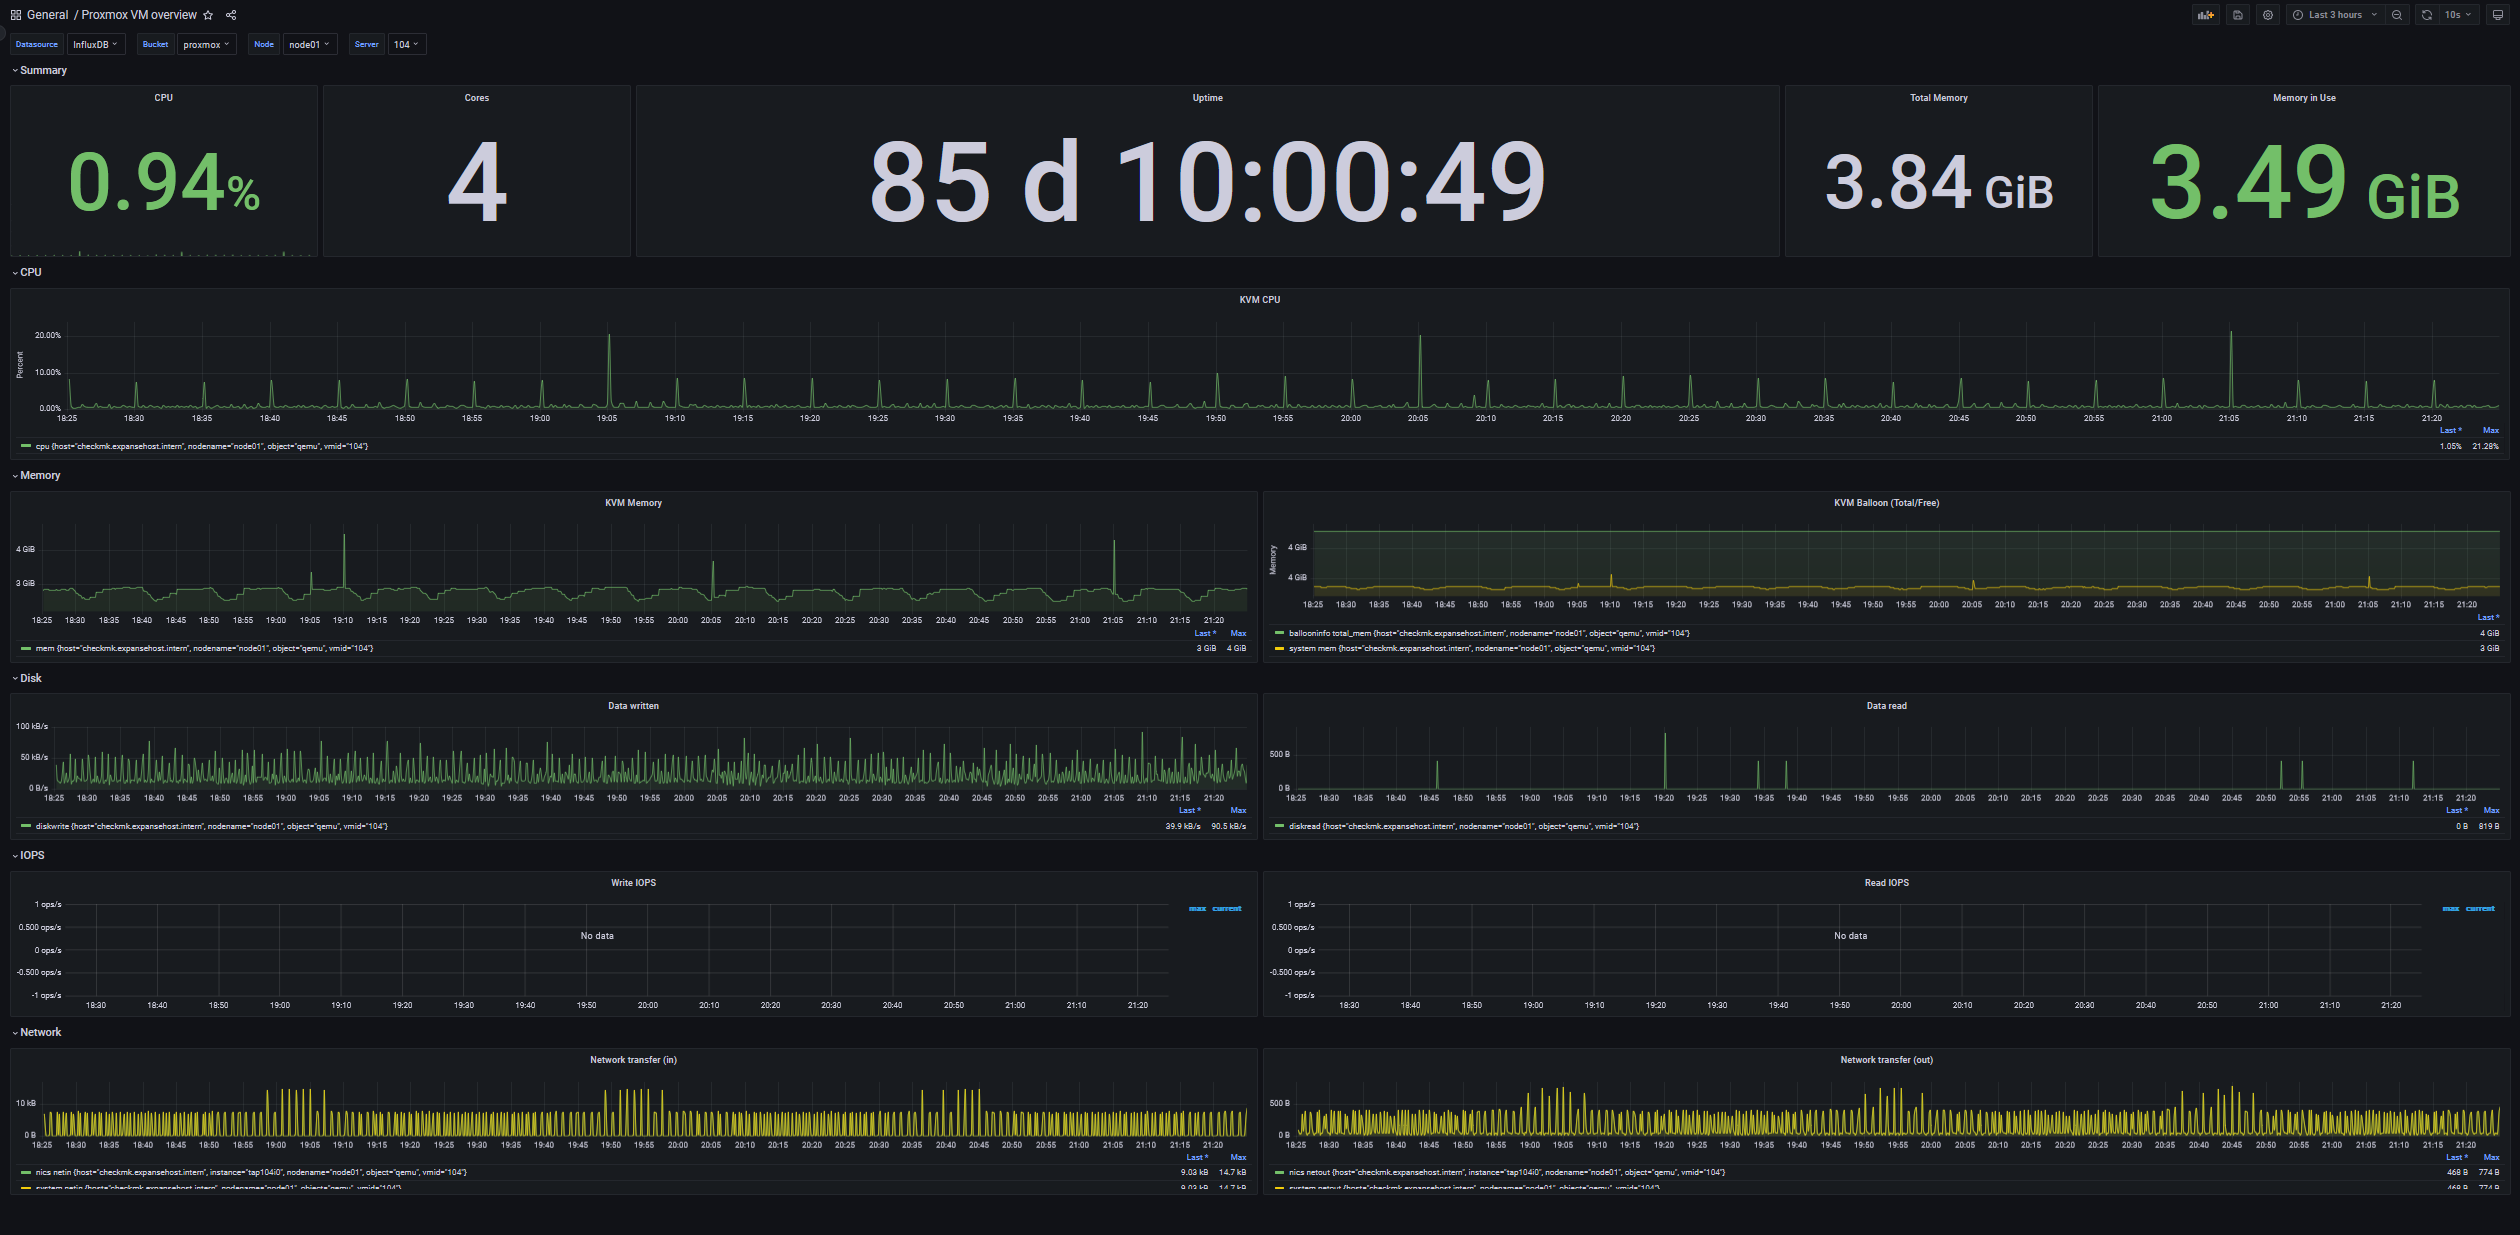Cycle view mode via monitor icon

pos(2497,15)
